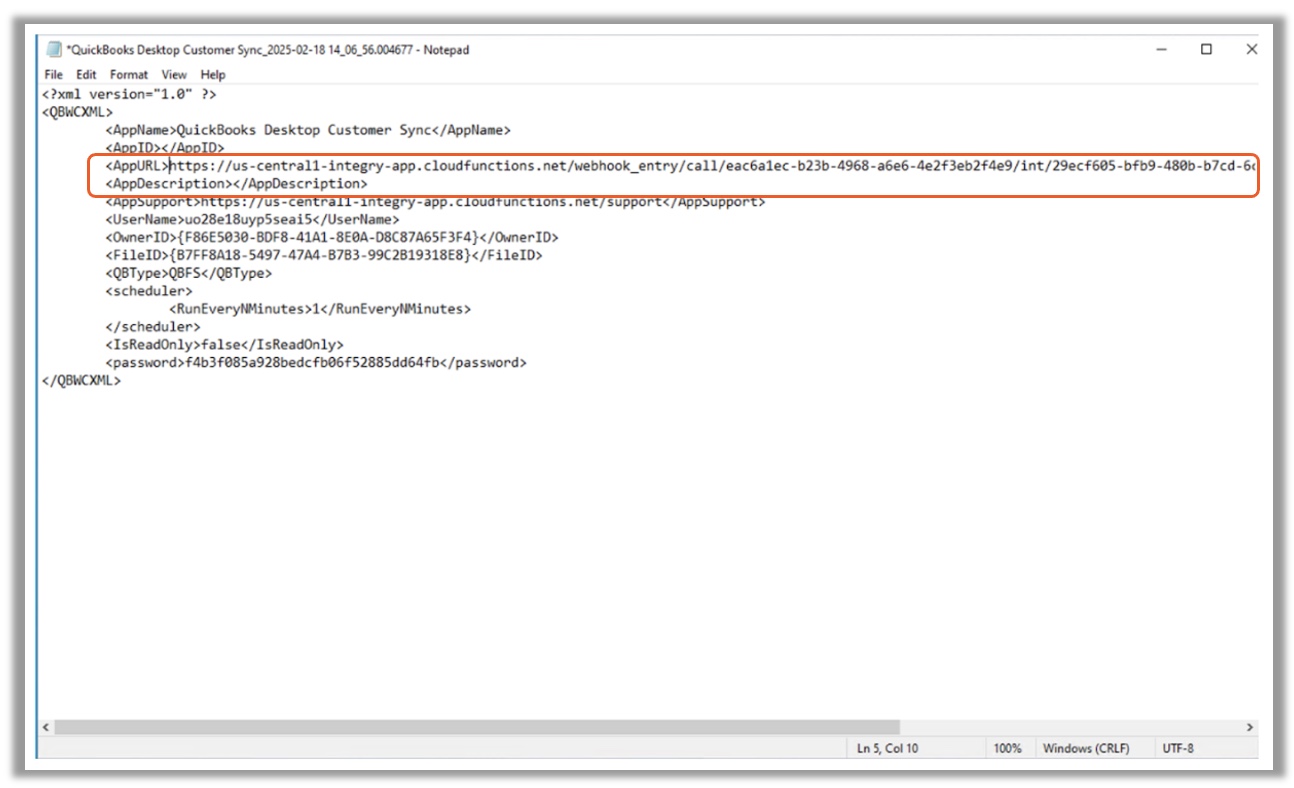Click the OwnerID GUID line

(x=332, y=238)
